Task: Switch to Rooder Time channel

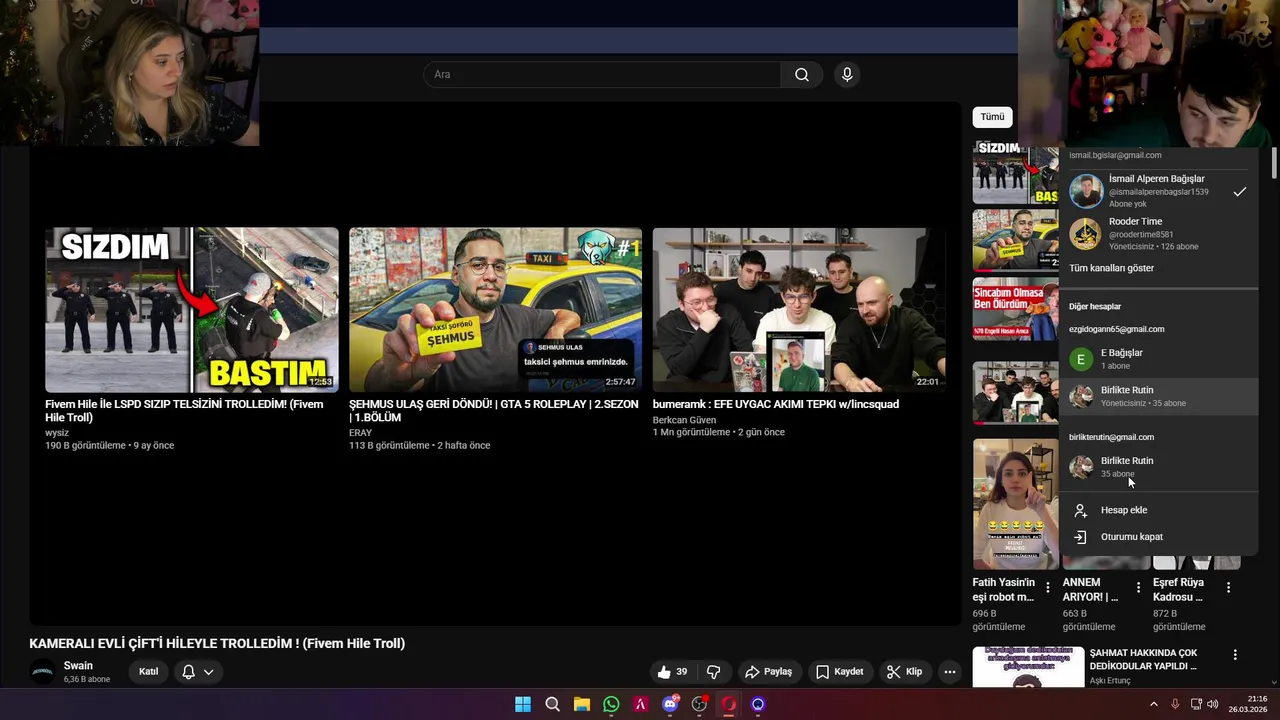Action: coord(1158,233)
